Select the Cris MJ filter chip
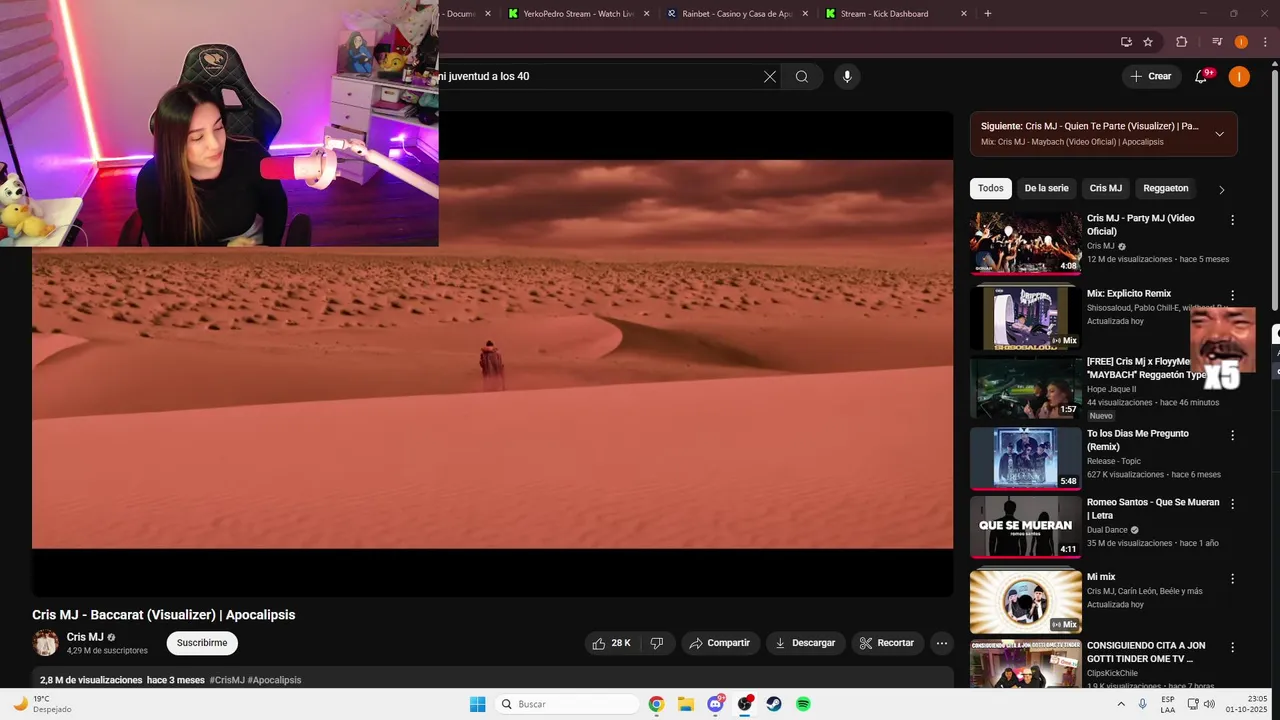 click(1105, 188)
